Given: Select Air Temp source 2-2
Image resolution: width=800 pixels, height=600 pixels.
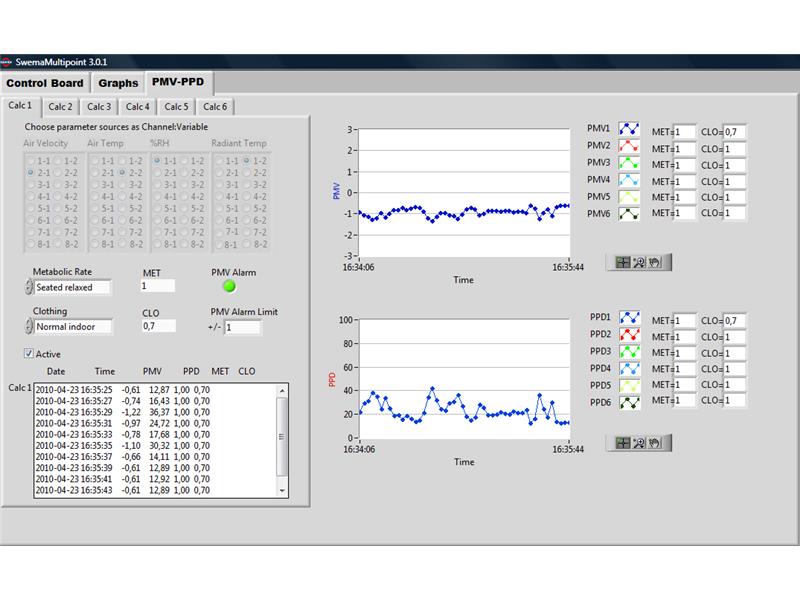Looking at the screenshot, I should (x=122, y=172).
